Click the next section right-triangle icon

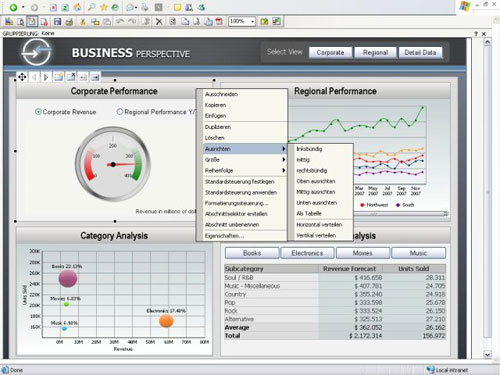46,77
